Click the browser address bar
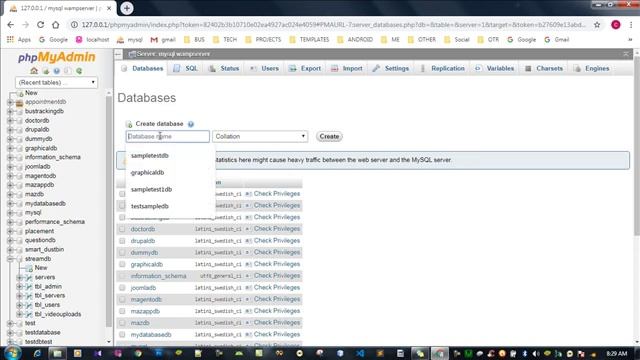640x360 pixels. [333, 25]
